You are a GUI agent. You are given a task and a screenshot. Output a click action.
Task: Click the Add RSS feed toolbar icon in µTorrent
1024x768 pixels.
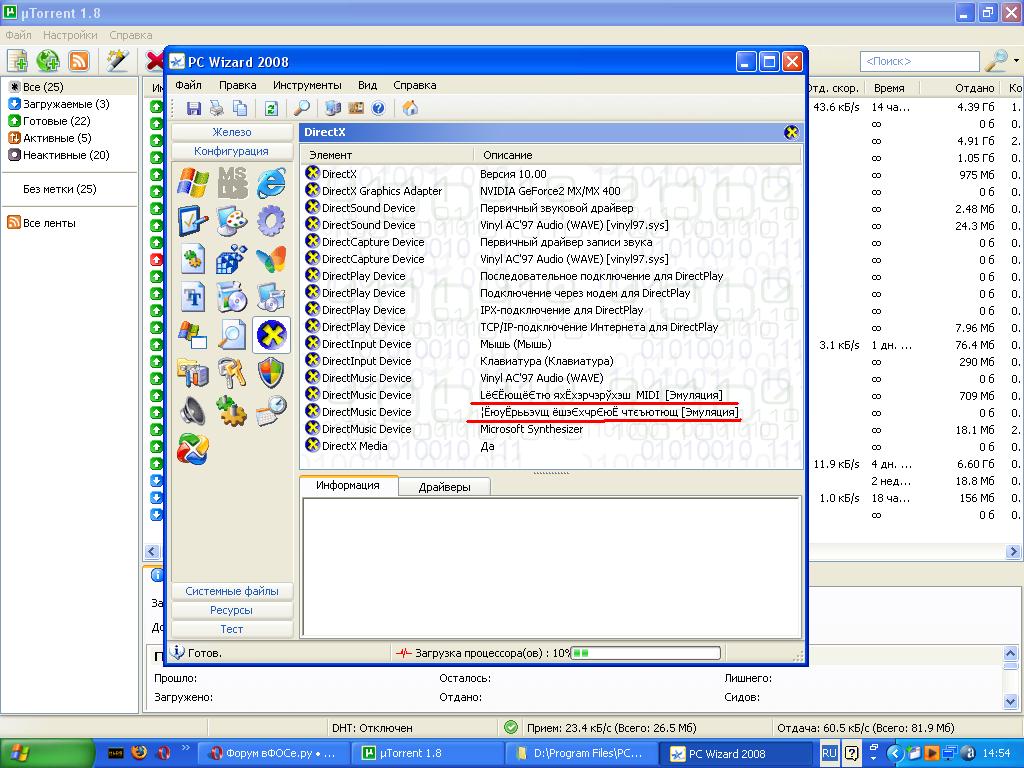(79, 61)
